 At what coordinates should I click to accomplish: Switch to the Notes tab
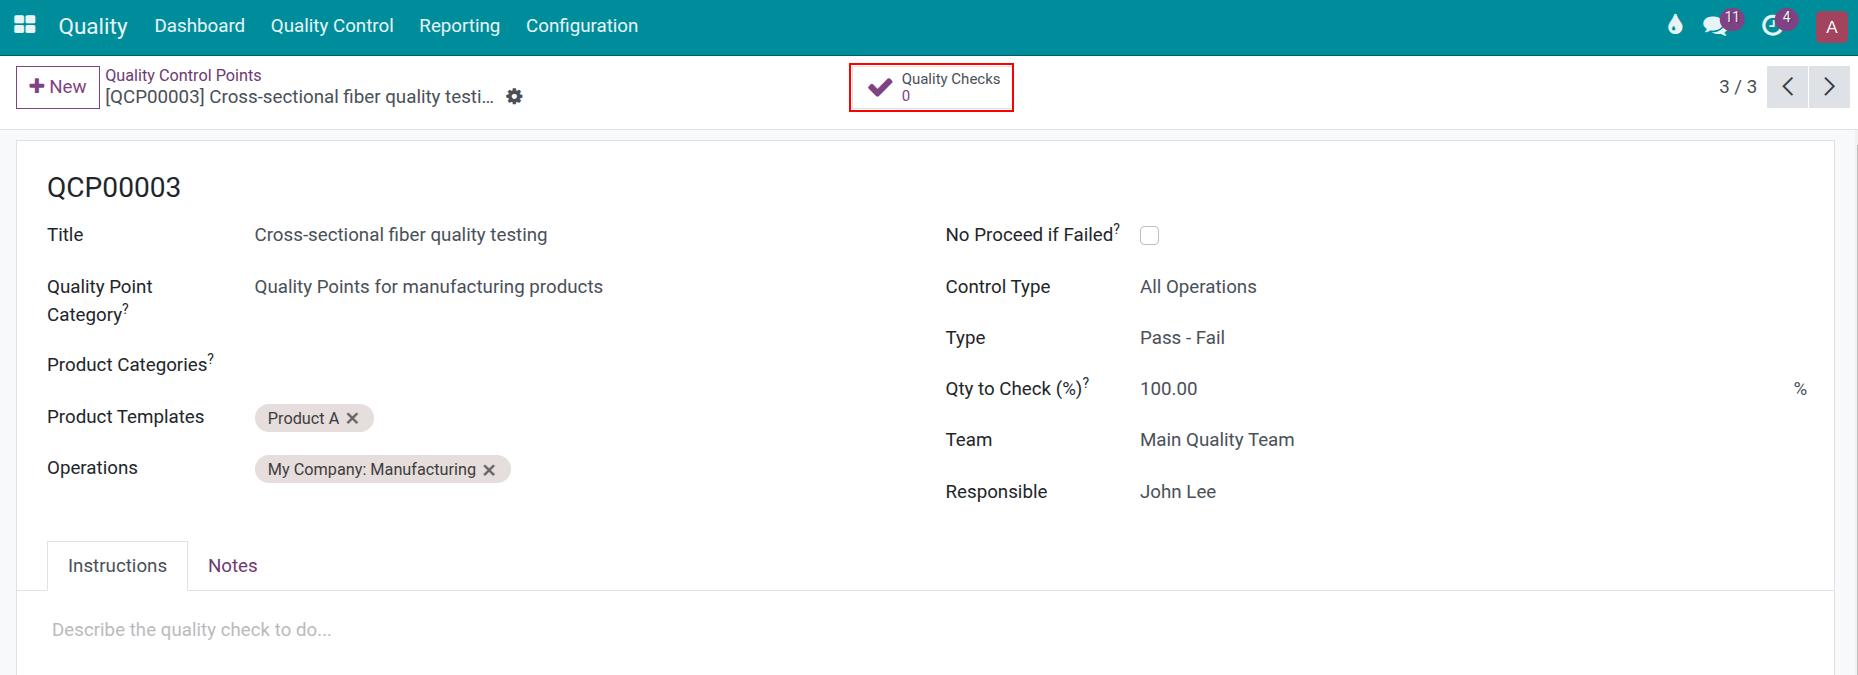232,566
